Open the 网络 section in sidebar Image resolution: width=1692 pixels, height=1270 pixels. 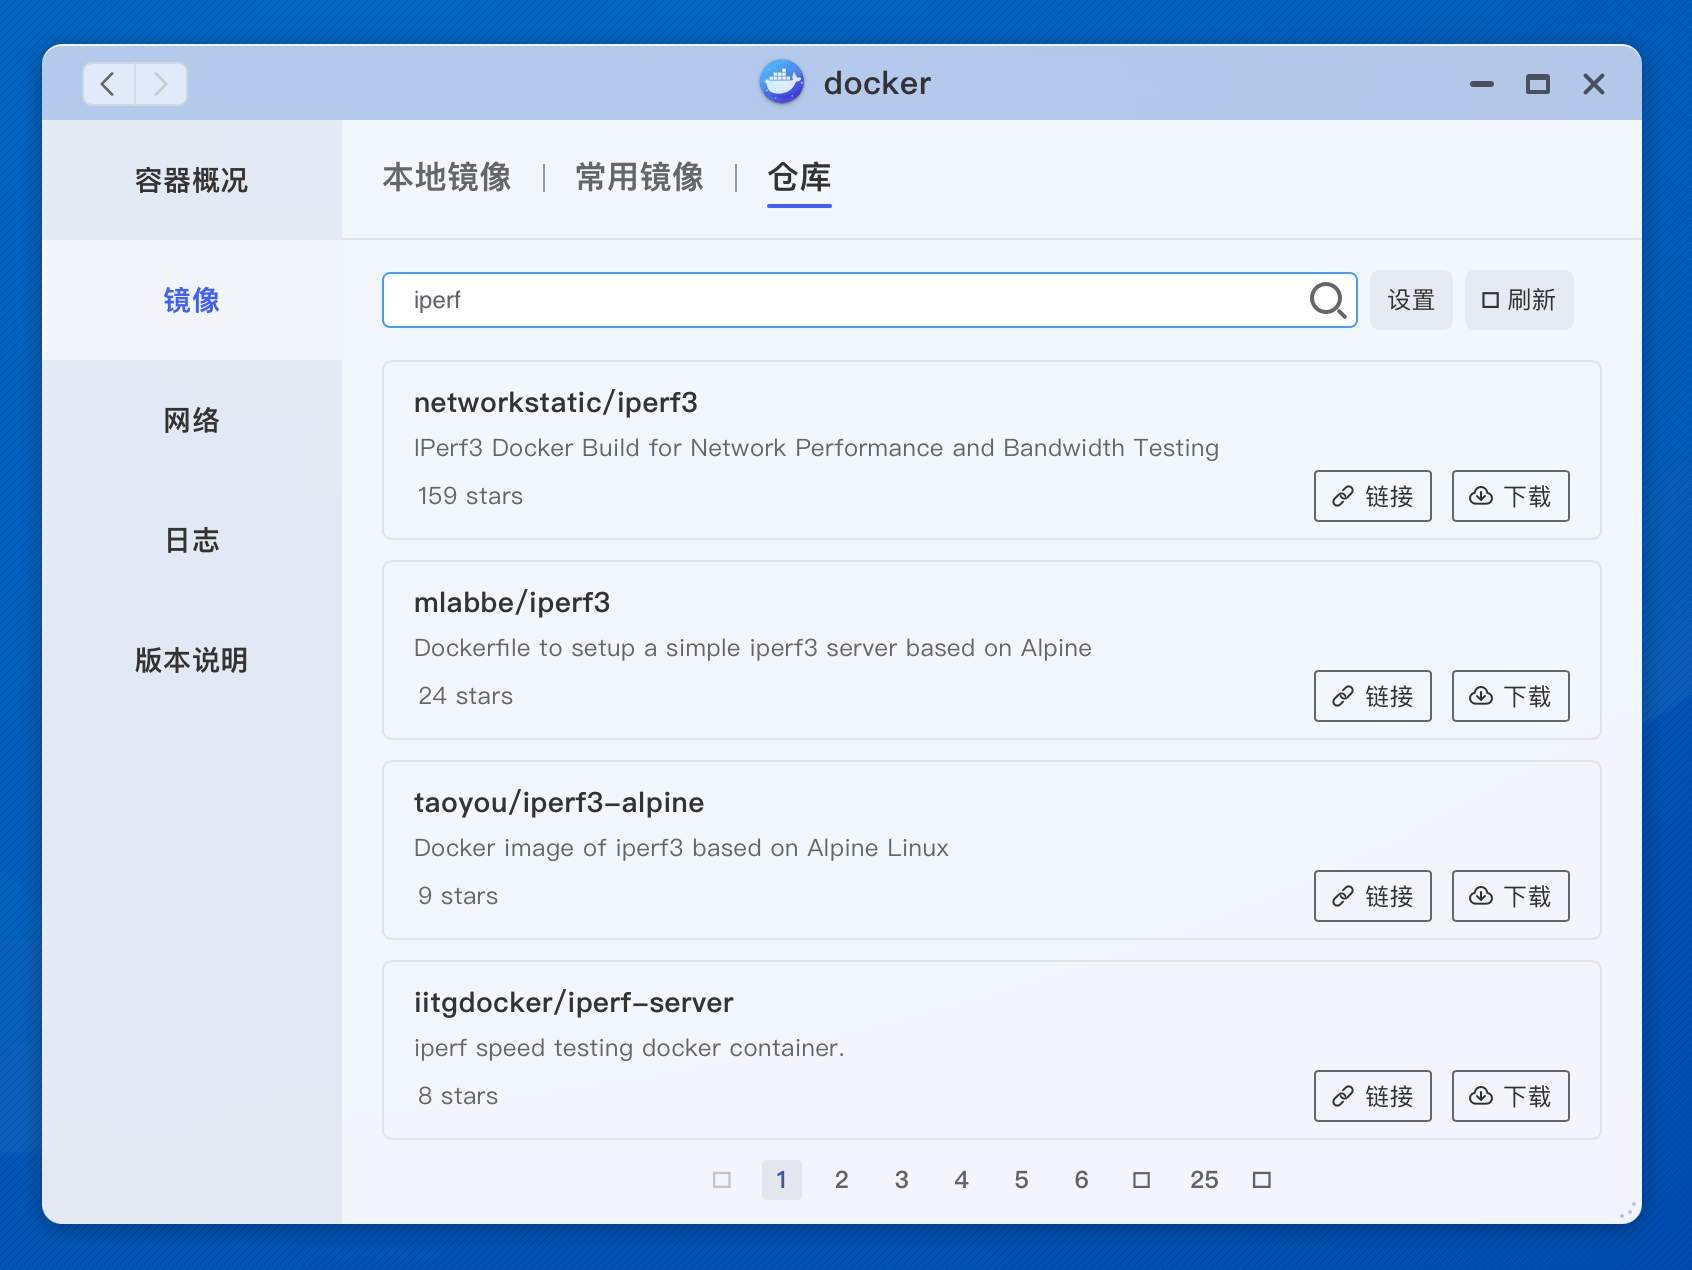tap(192, 420)
